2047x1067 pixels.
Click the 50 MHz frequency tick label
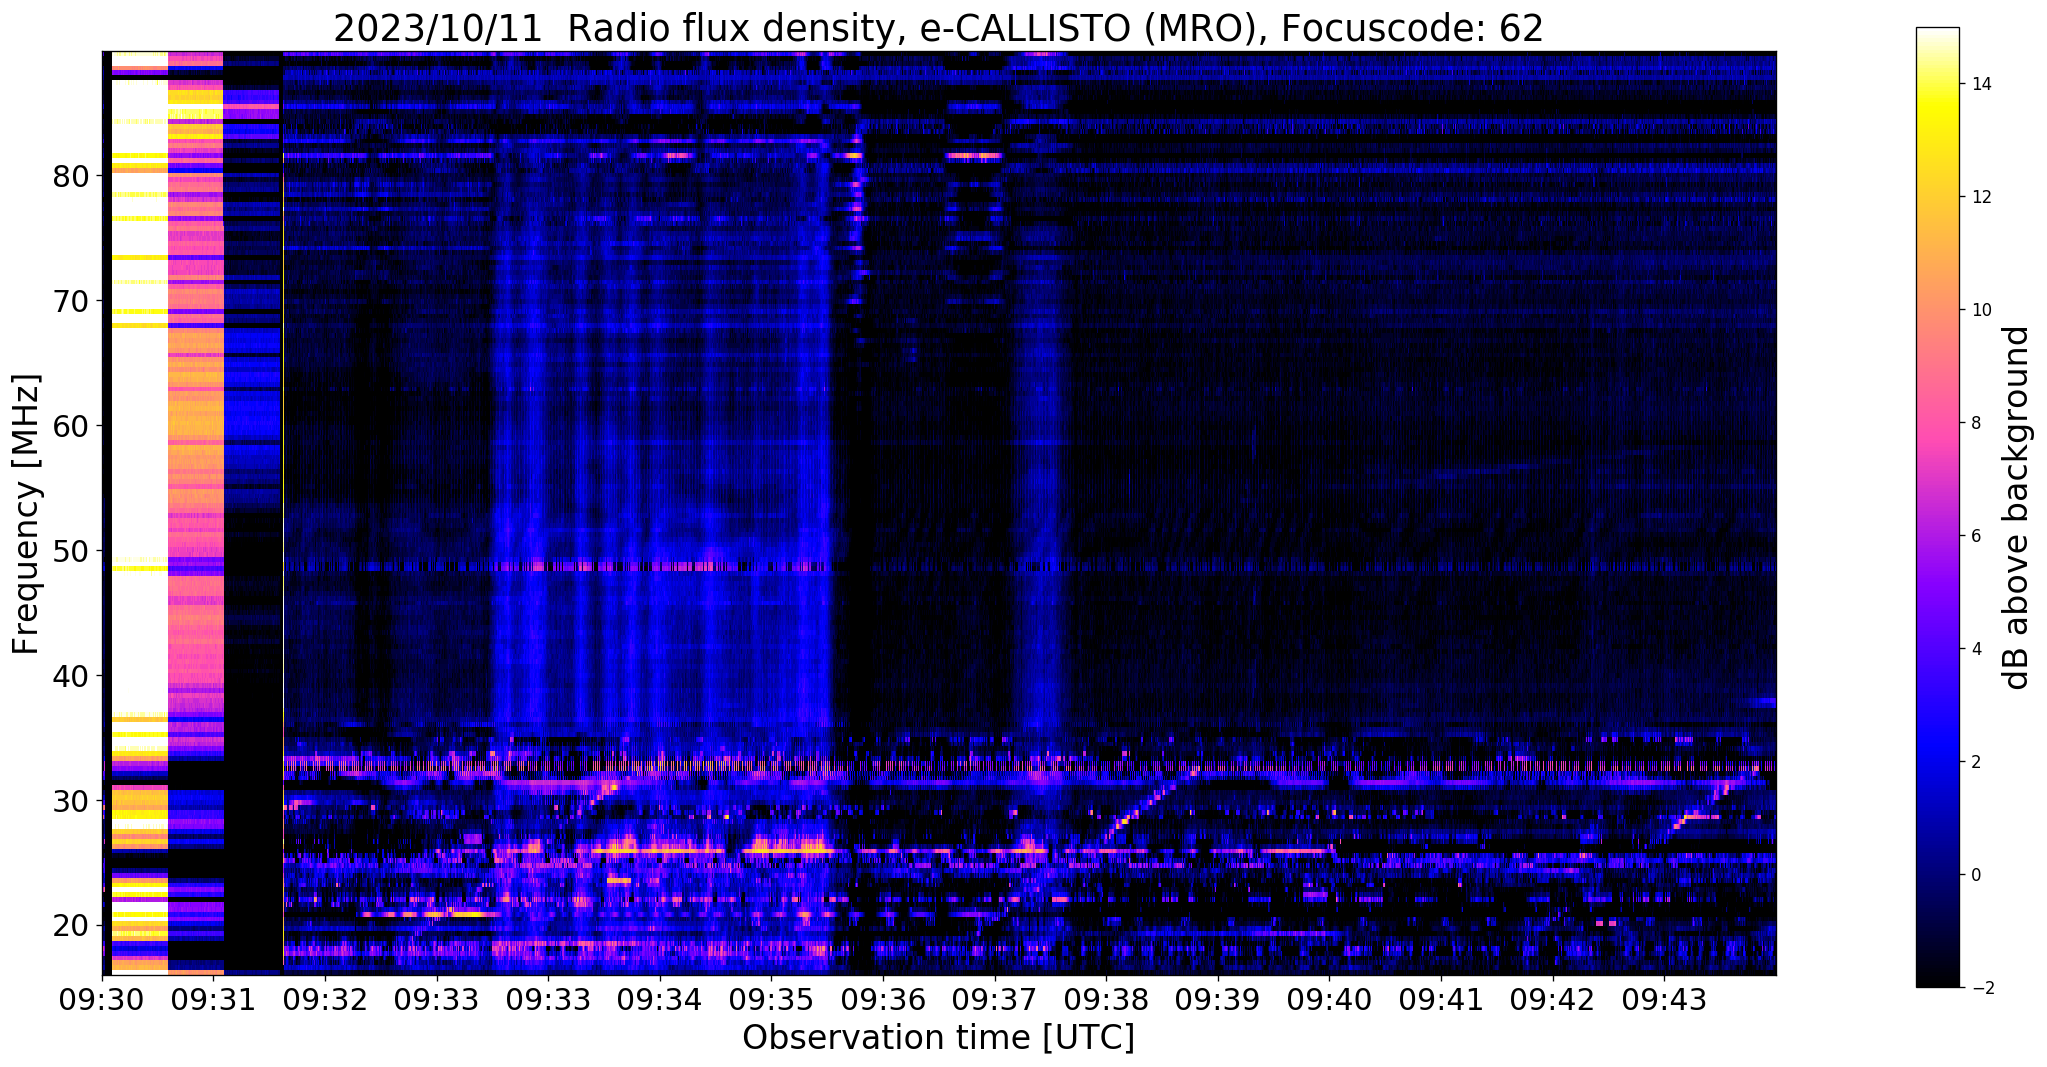click(71, 550)
